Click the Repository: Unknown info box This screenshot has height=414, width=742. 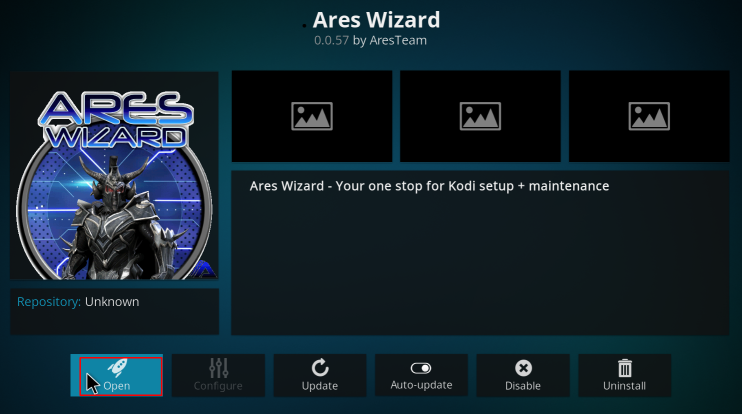click(115, 312)
